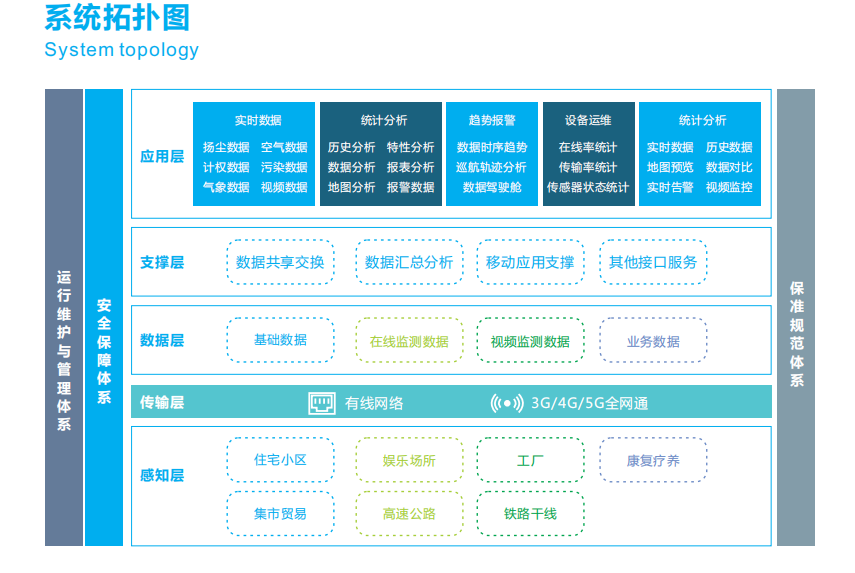
Task: Click the wired network icon
Action: click(321, 403)
